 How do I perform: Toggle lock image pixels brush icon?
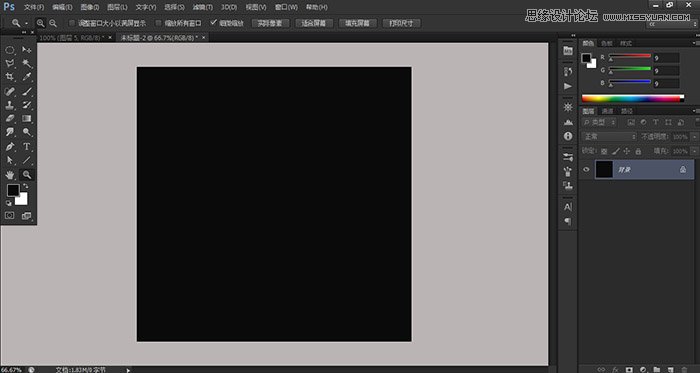coord(616,151)
